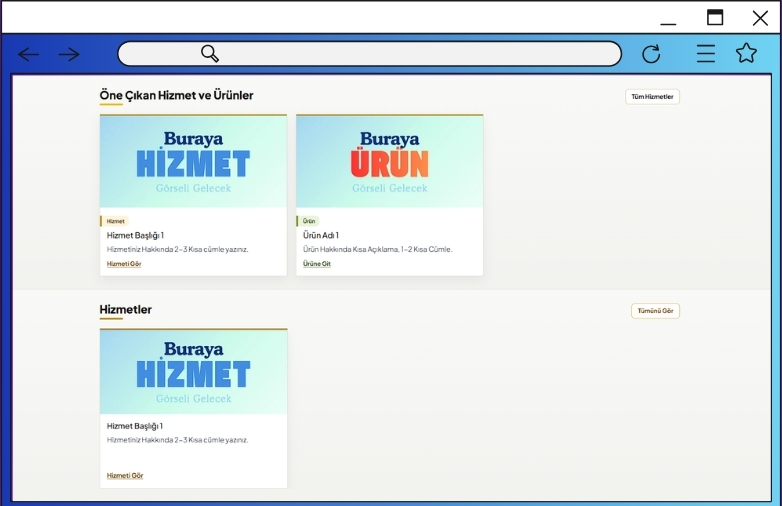The width and height of the screenshot is (782, 506).
Task: Click the Ürün Adı 1 title
Action: point(321,235)
